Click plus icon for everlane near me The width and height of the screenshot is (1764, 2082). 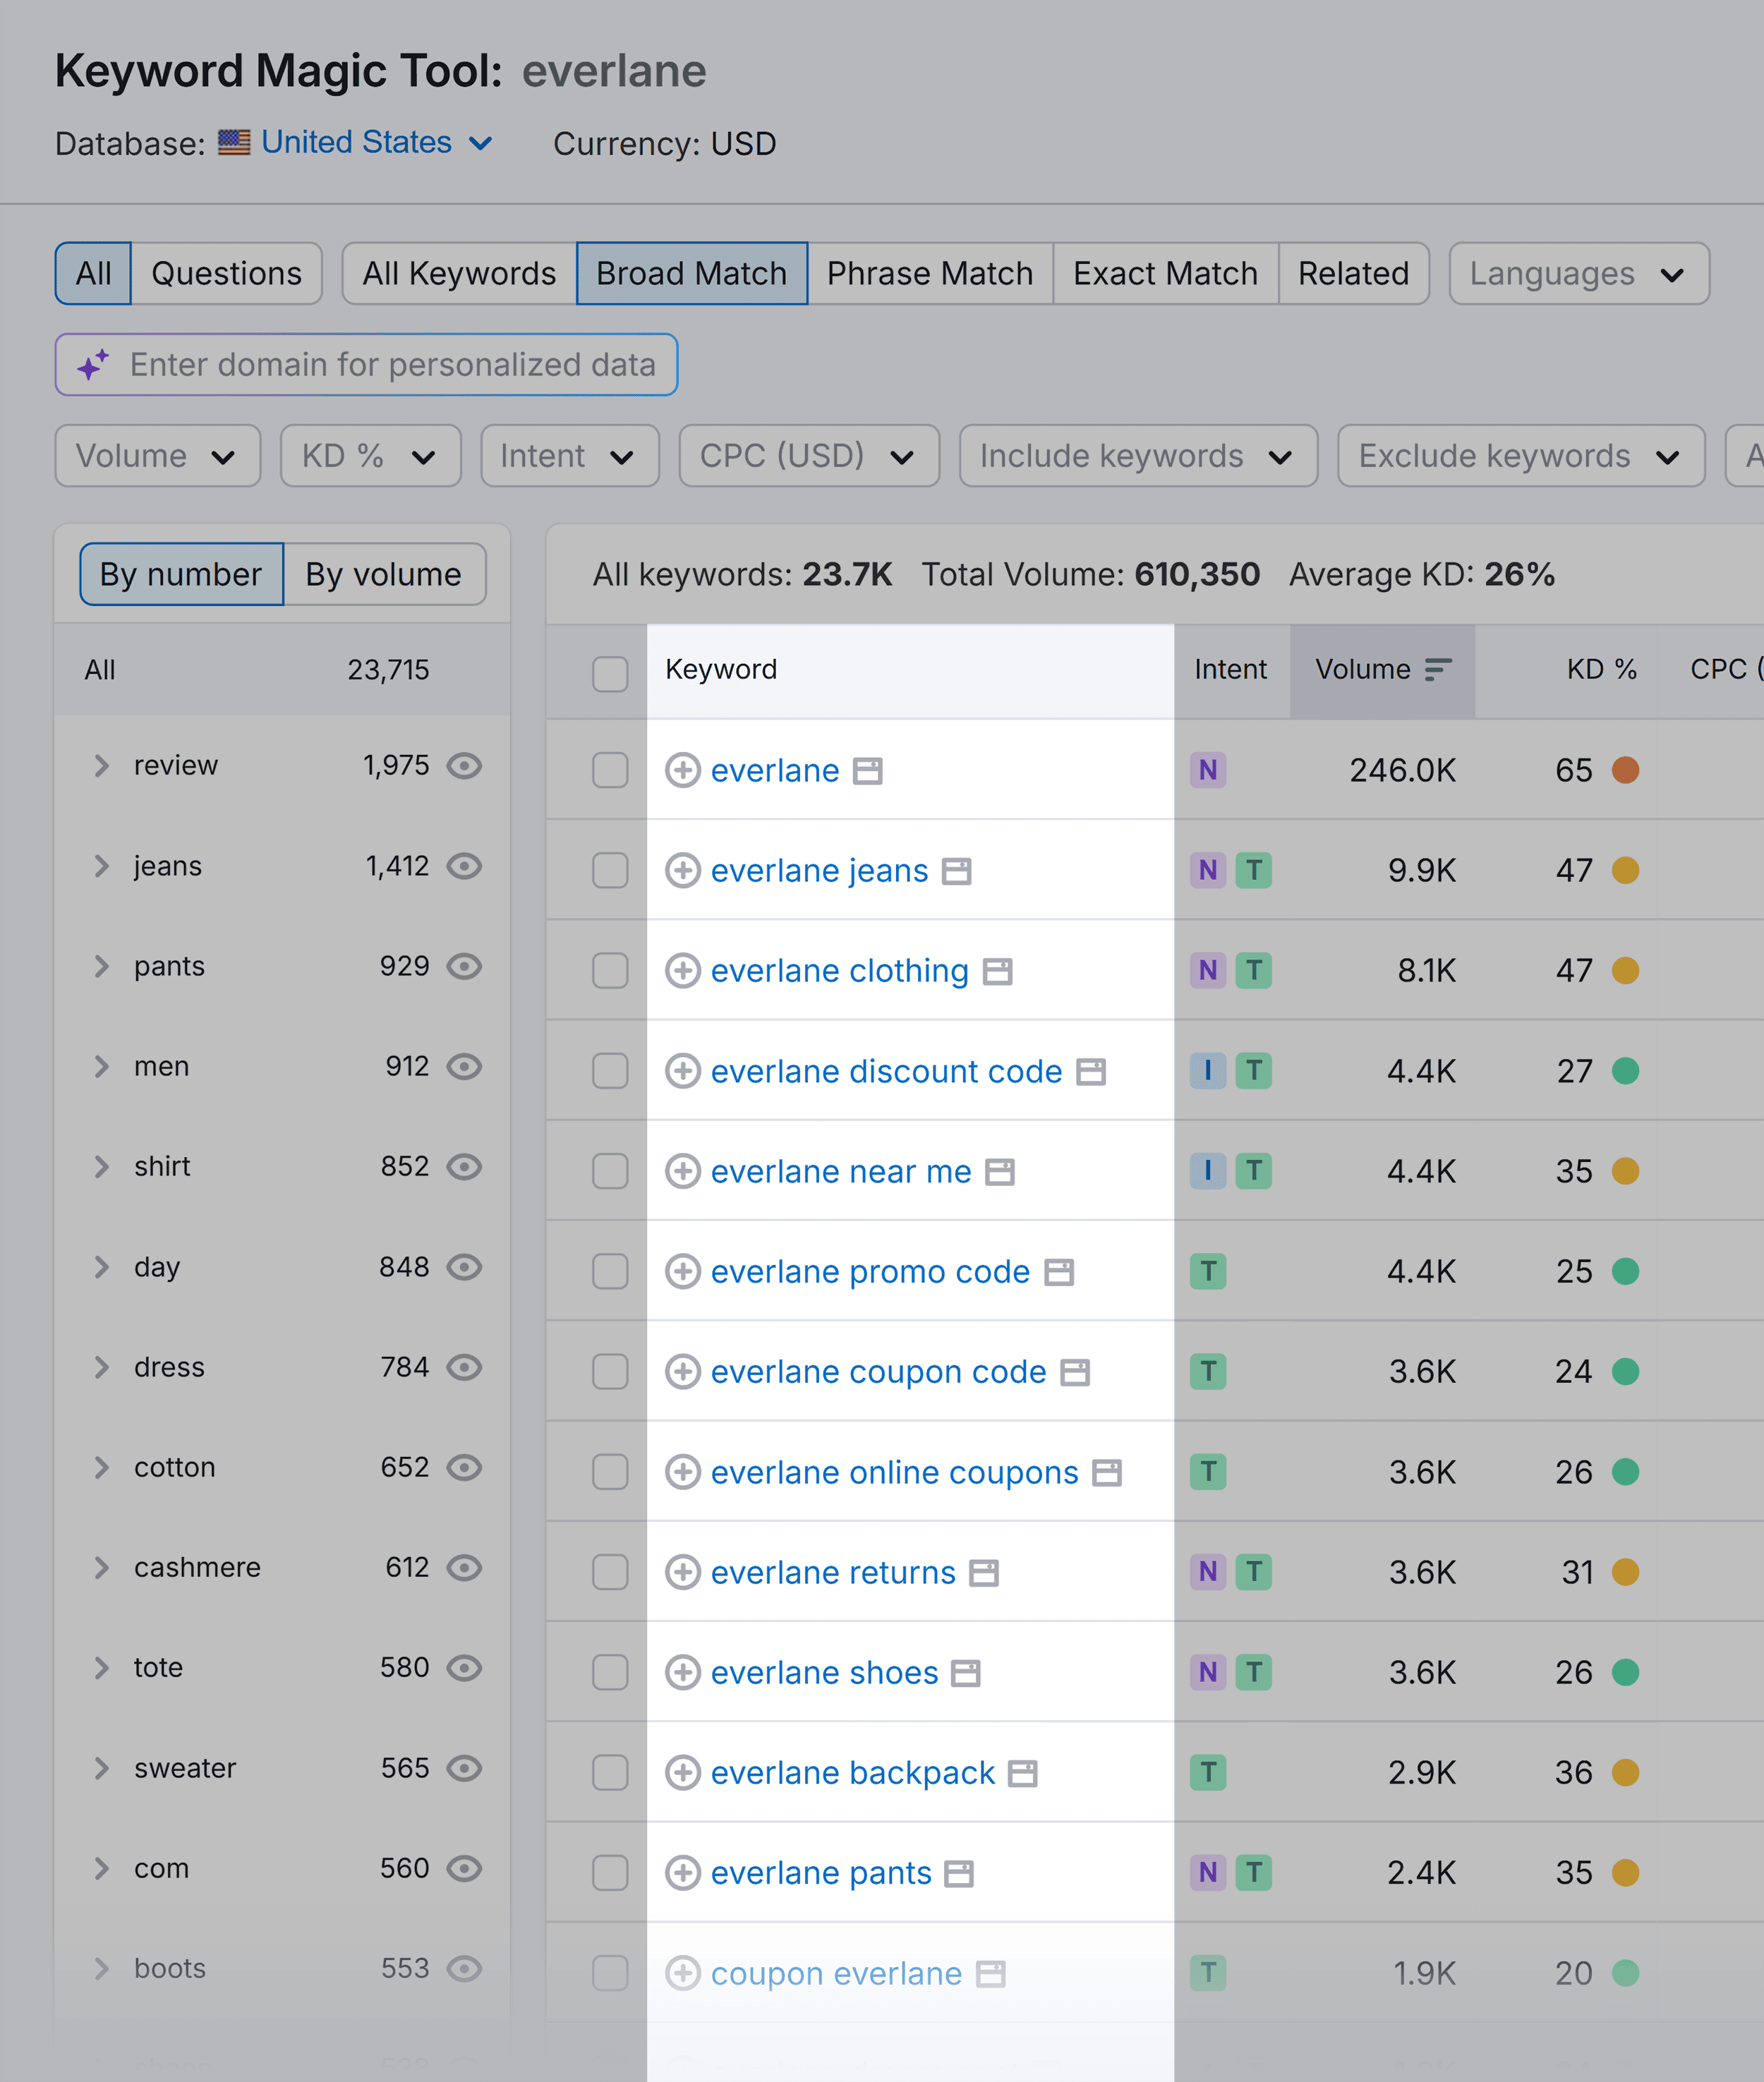tap(682, 1171)
